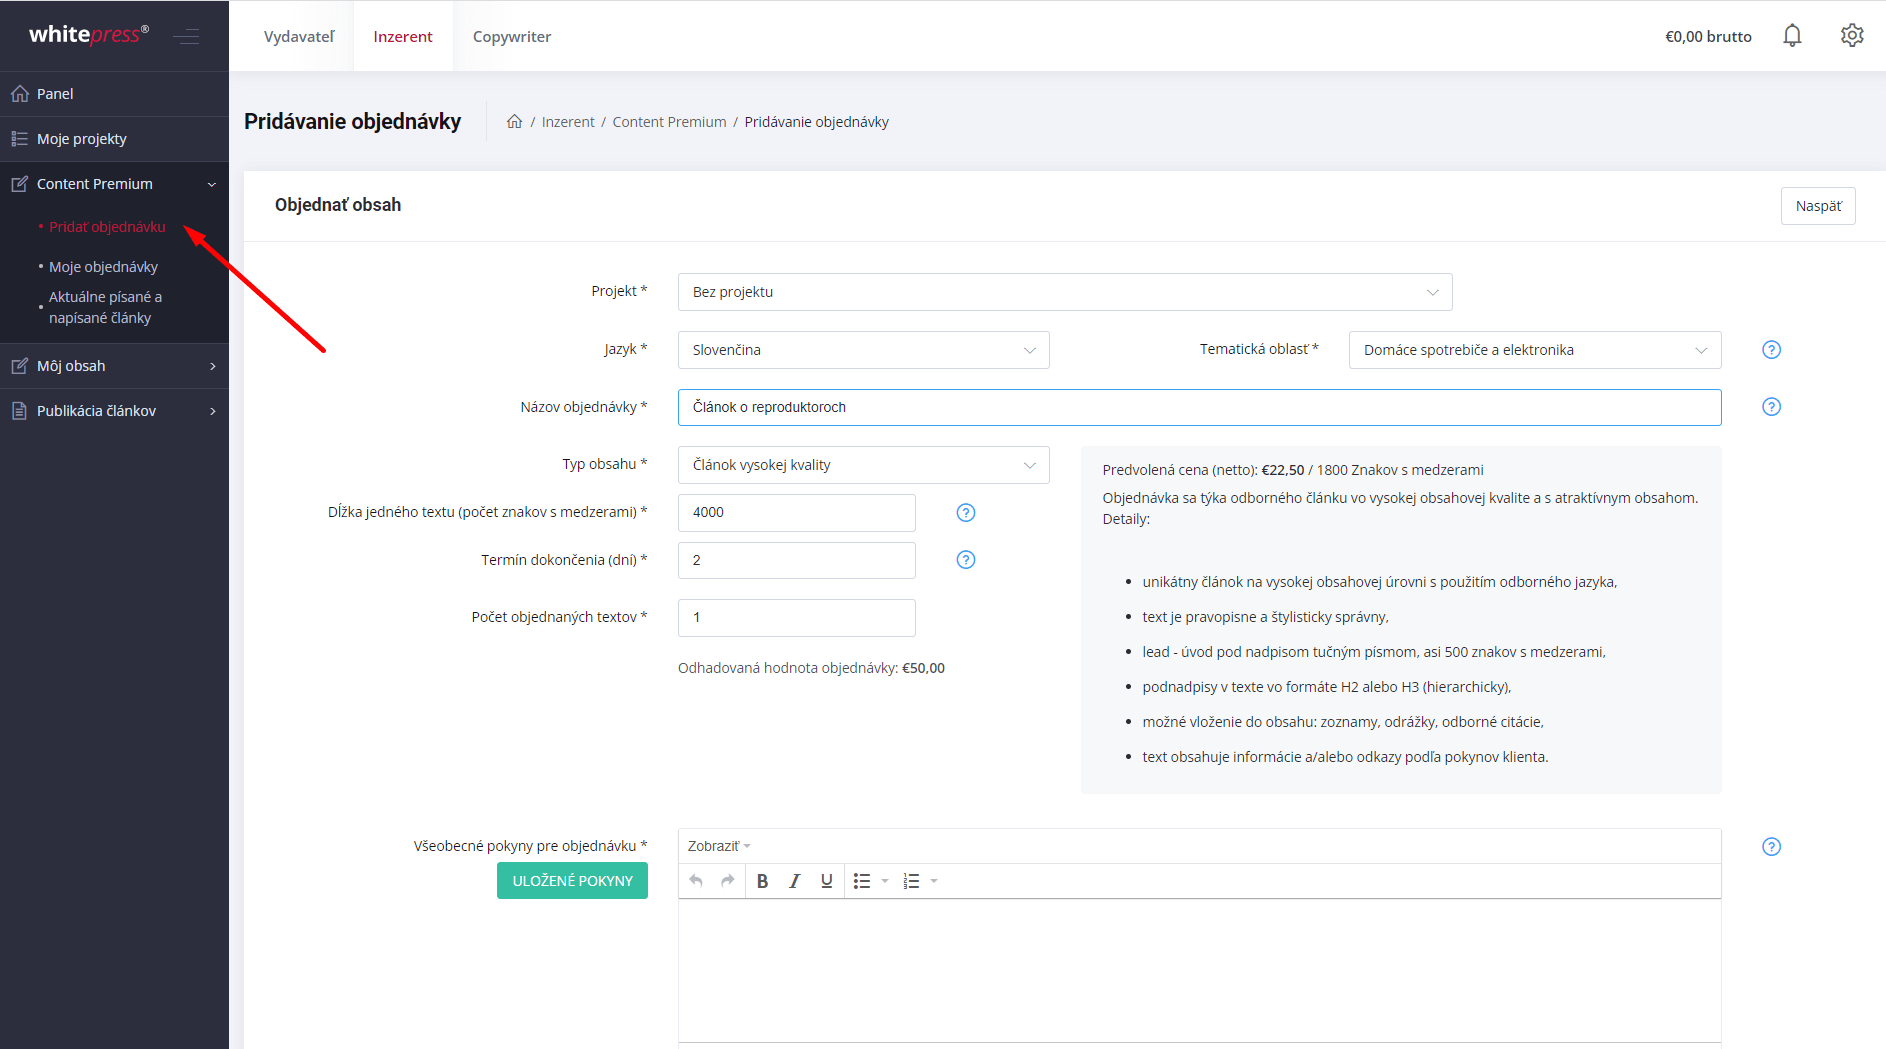Click the Názov objednávky text field
The height and width of the screenshot is (1049, 1886).
[x=1198, y=407]
